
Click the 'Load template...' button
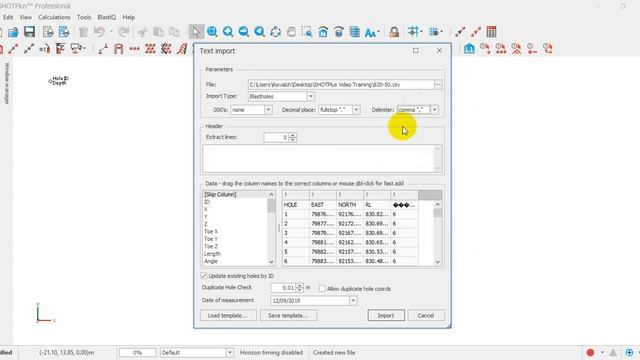click(228, 315)
